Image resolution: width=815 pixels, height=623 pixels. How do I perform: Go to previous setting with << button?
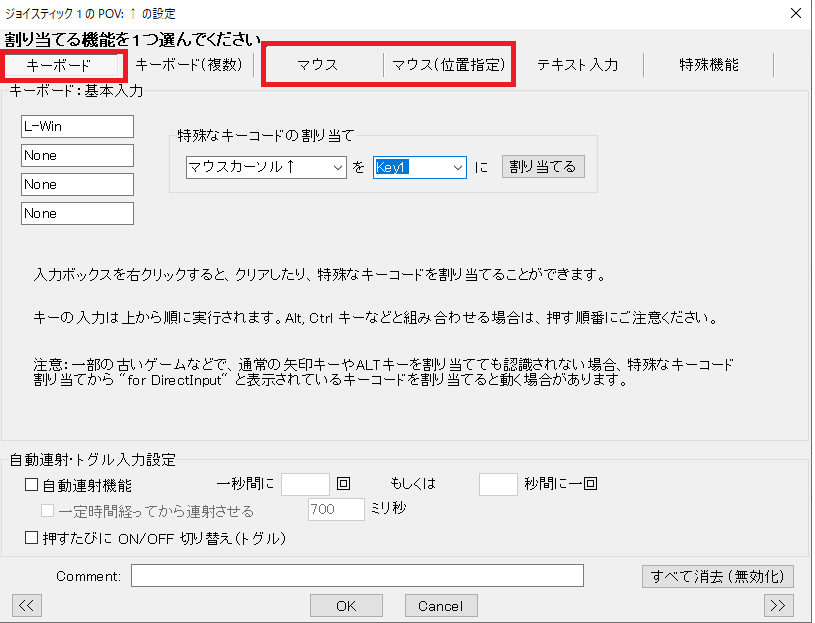[27, 605]
